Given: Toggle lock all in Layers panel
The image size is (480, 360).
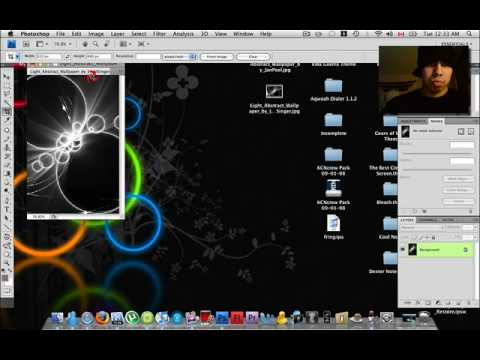Looking at the screenshot, I should pos(433,237).
